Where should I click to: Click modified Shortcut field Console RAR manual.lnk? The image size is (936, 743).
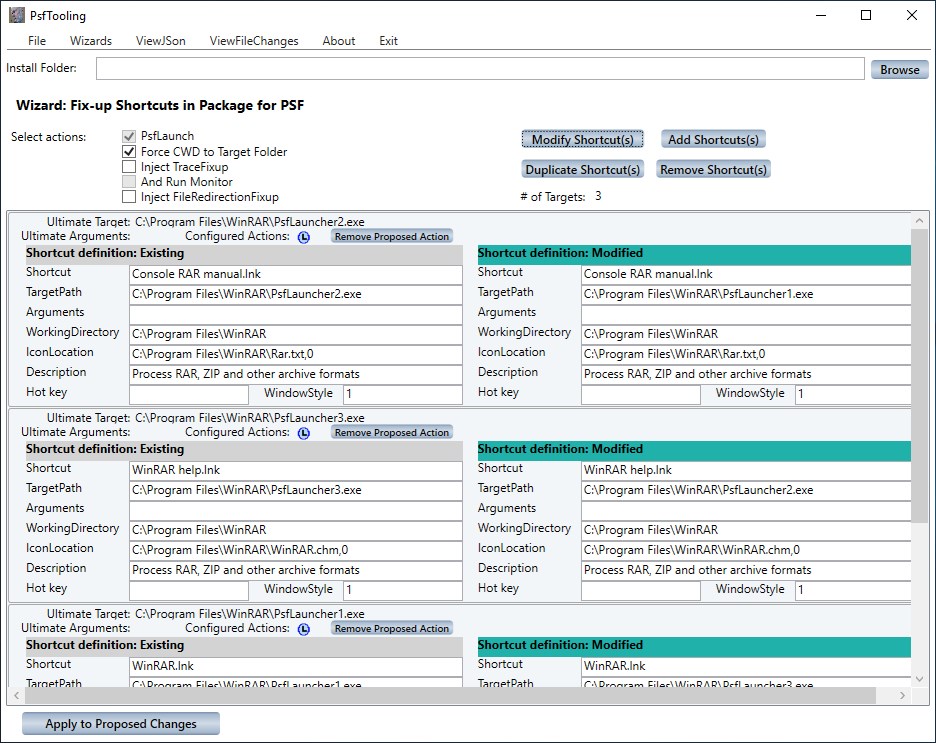tap(746, 274)
